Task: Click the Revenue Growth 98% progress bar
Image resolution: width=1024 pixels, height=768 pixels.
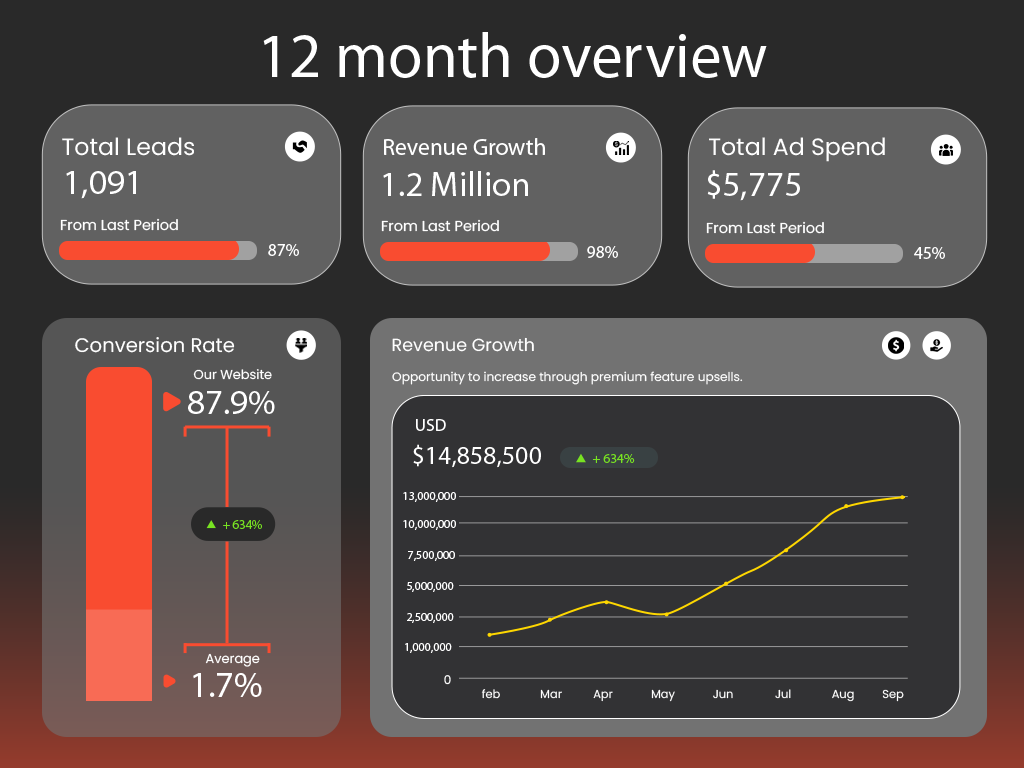Action: pyautogui.click(x=478, y=251)
